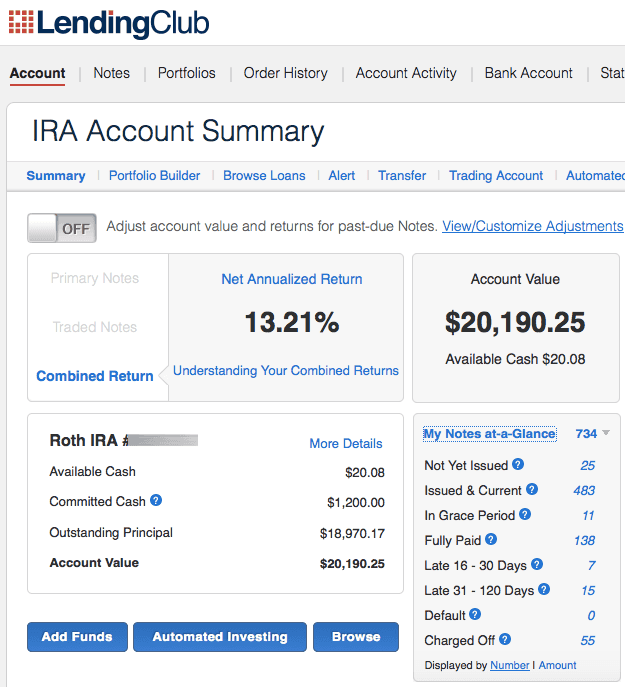Click the Issued & Current count 483
Screen dimensions: 625x687
click(x=584, y=490)
